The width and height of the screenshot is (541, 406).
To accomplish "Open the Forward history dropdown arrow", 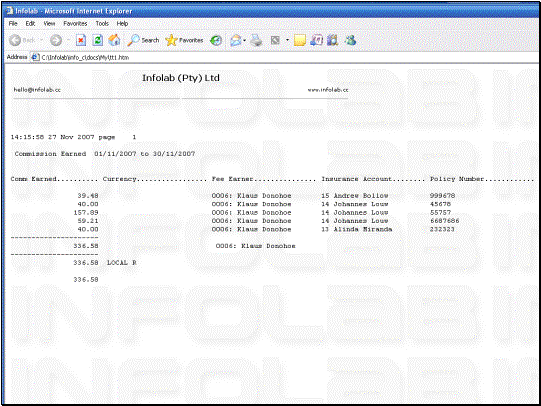I will [x=68, y=40].
